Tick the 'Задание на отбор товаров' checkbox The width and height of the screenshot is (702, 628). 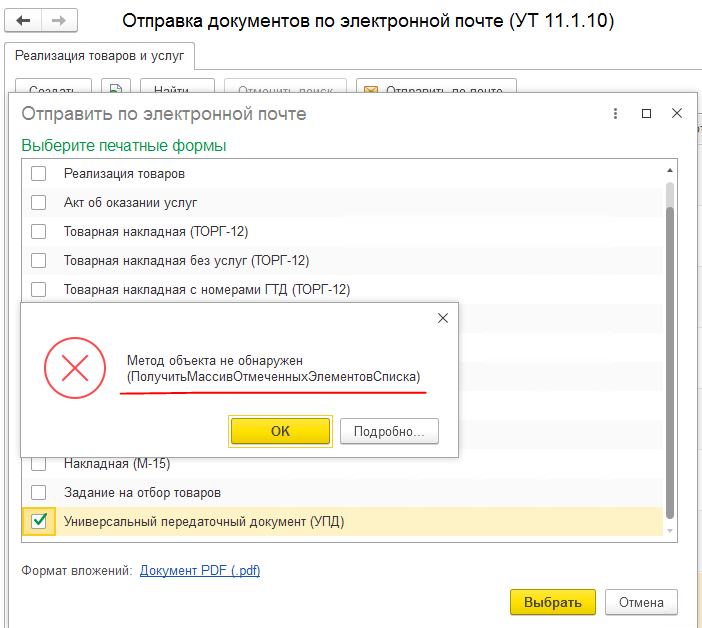coord(39,492)
